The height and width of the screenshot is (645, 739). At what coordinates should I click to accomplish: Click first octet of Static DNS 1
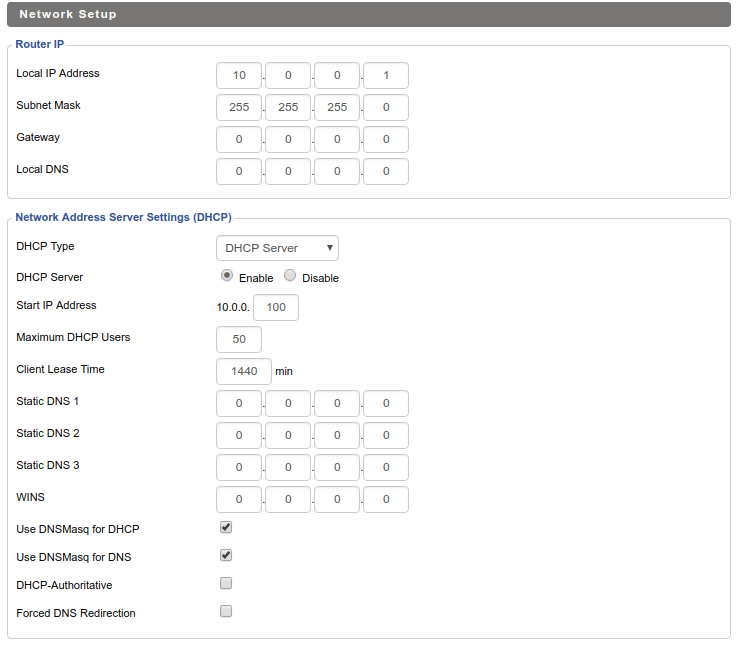(239, 403)
